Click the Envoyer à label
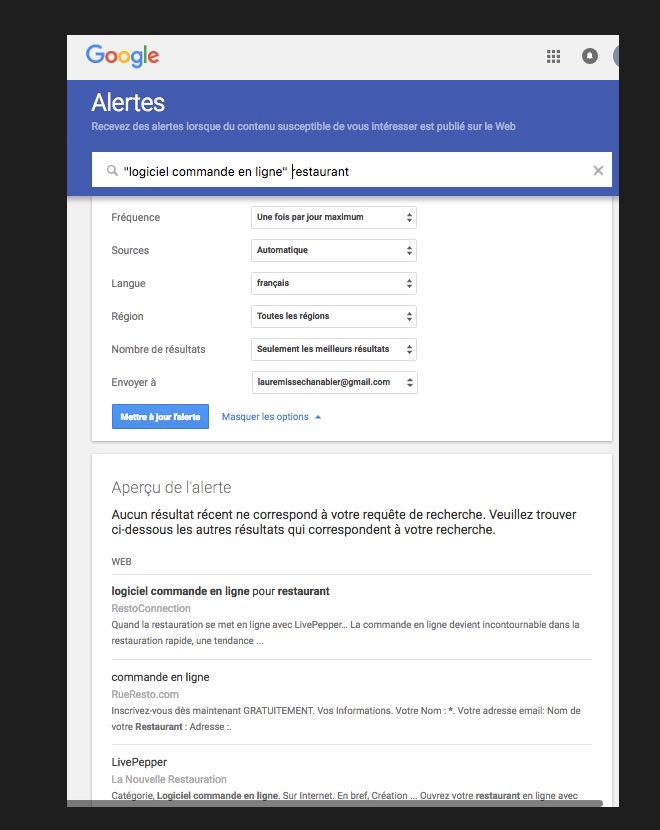The height and width of the screenshot is (830, 660). click(133, 382)
